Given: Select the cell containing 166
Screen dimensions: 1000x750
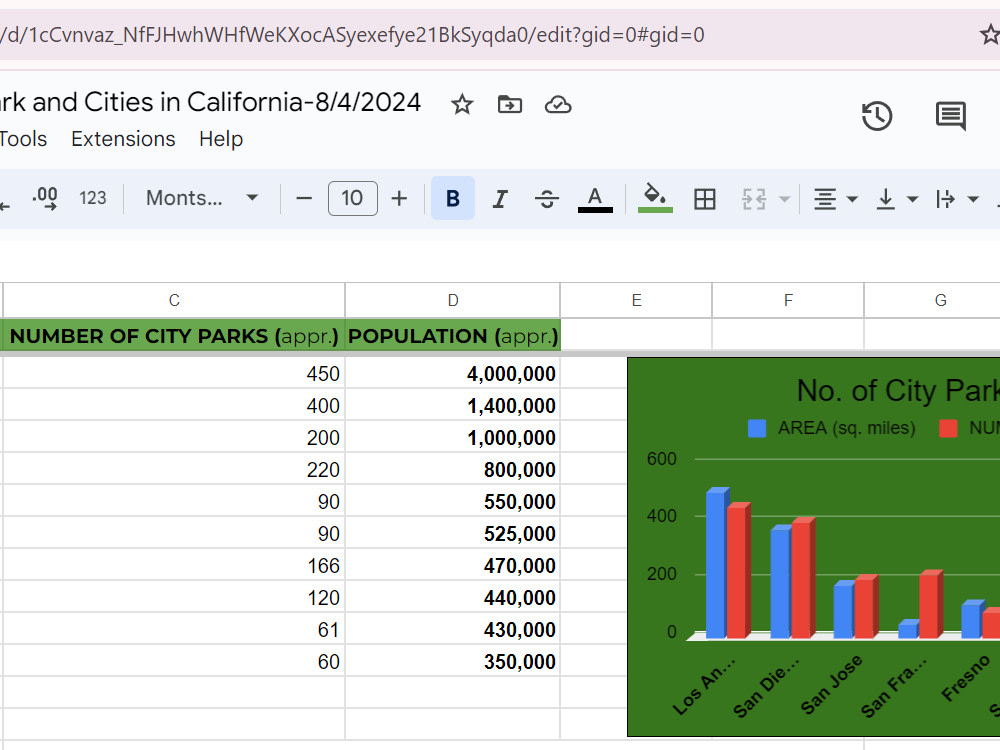Looking at the screenshot, I should [174, 565].
